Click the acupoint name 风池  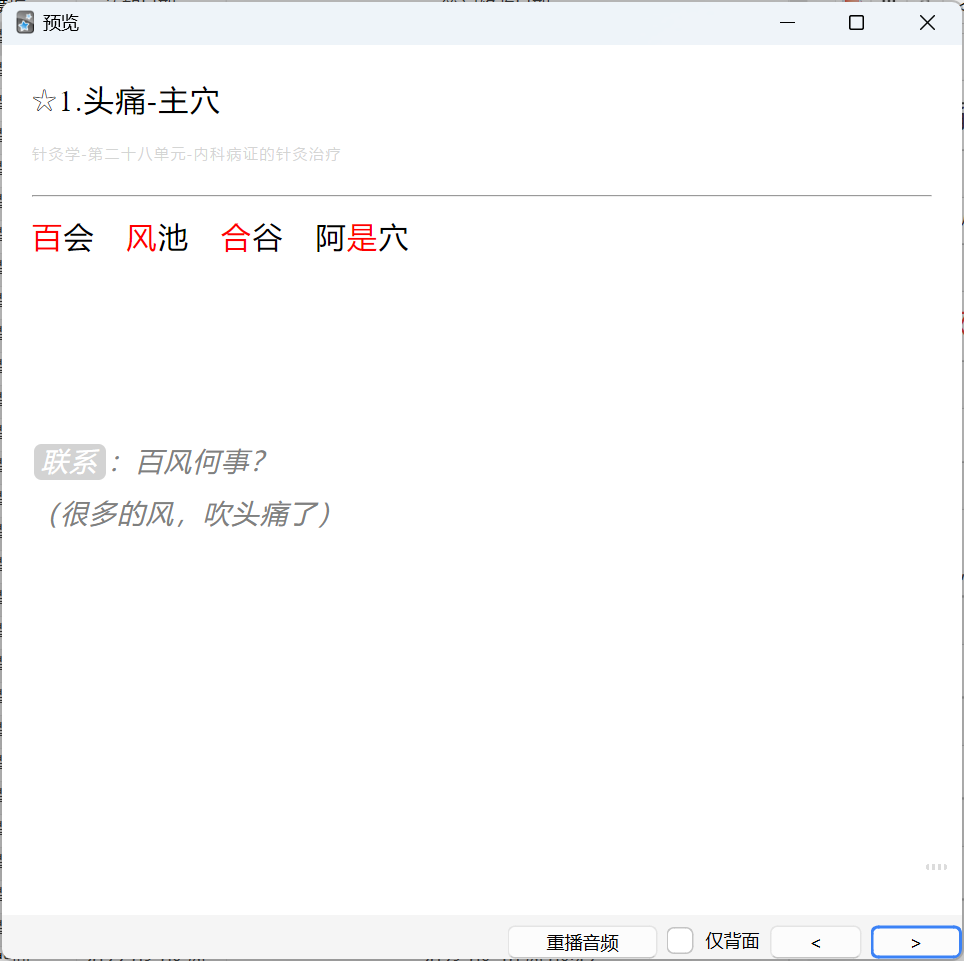[x=157, y=238]
